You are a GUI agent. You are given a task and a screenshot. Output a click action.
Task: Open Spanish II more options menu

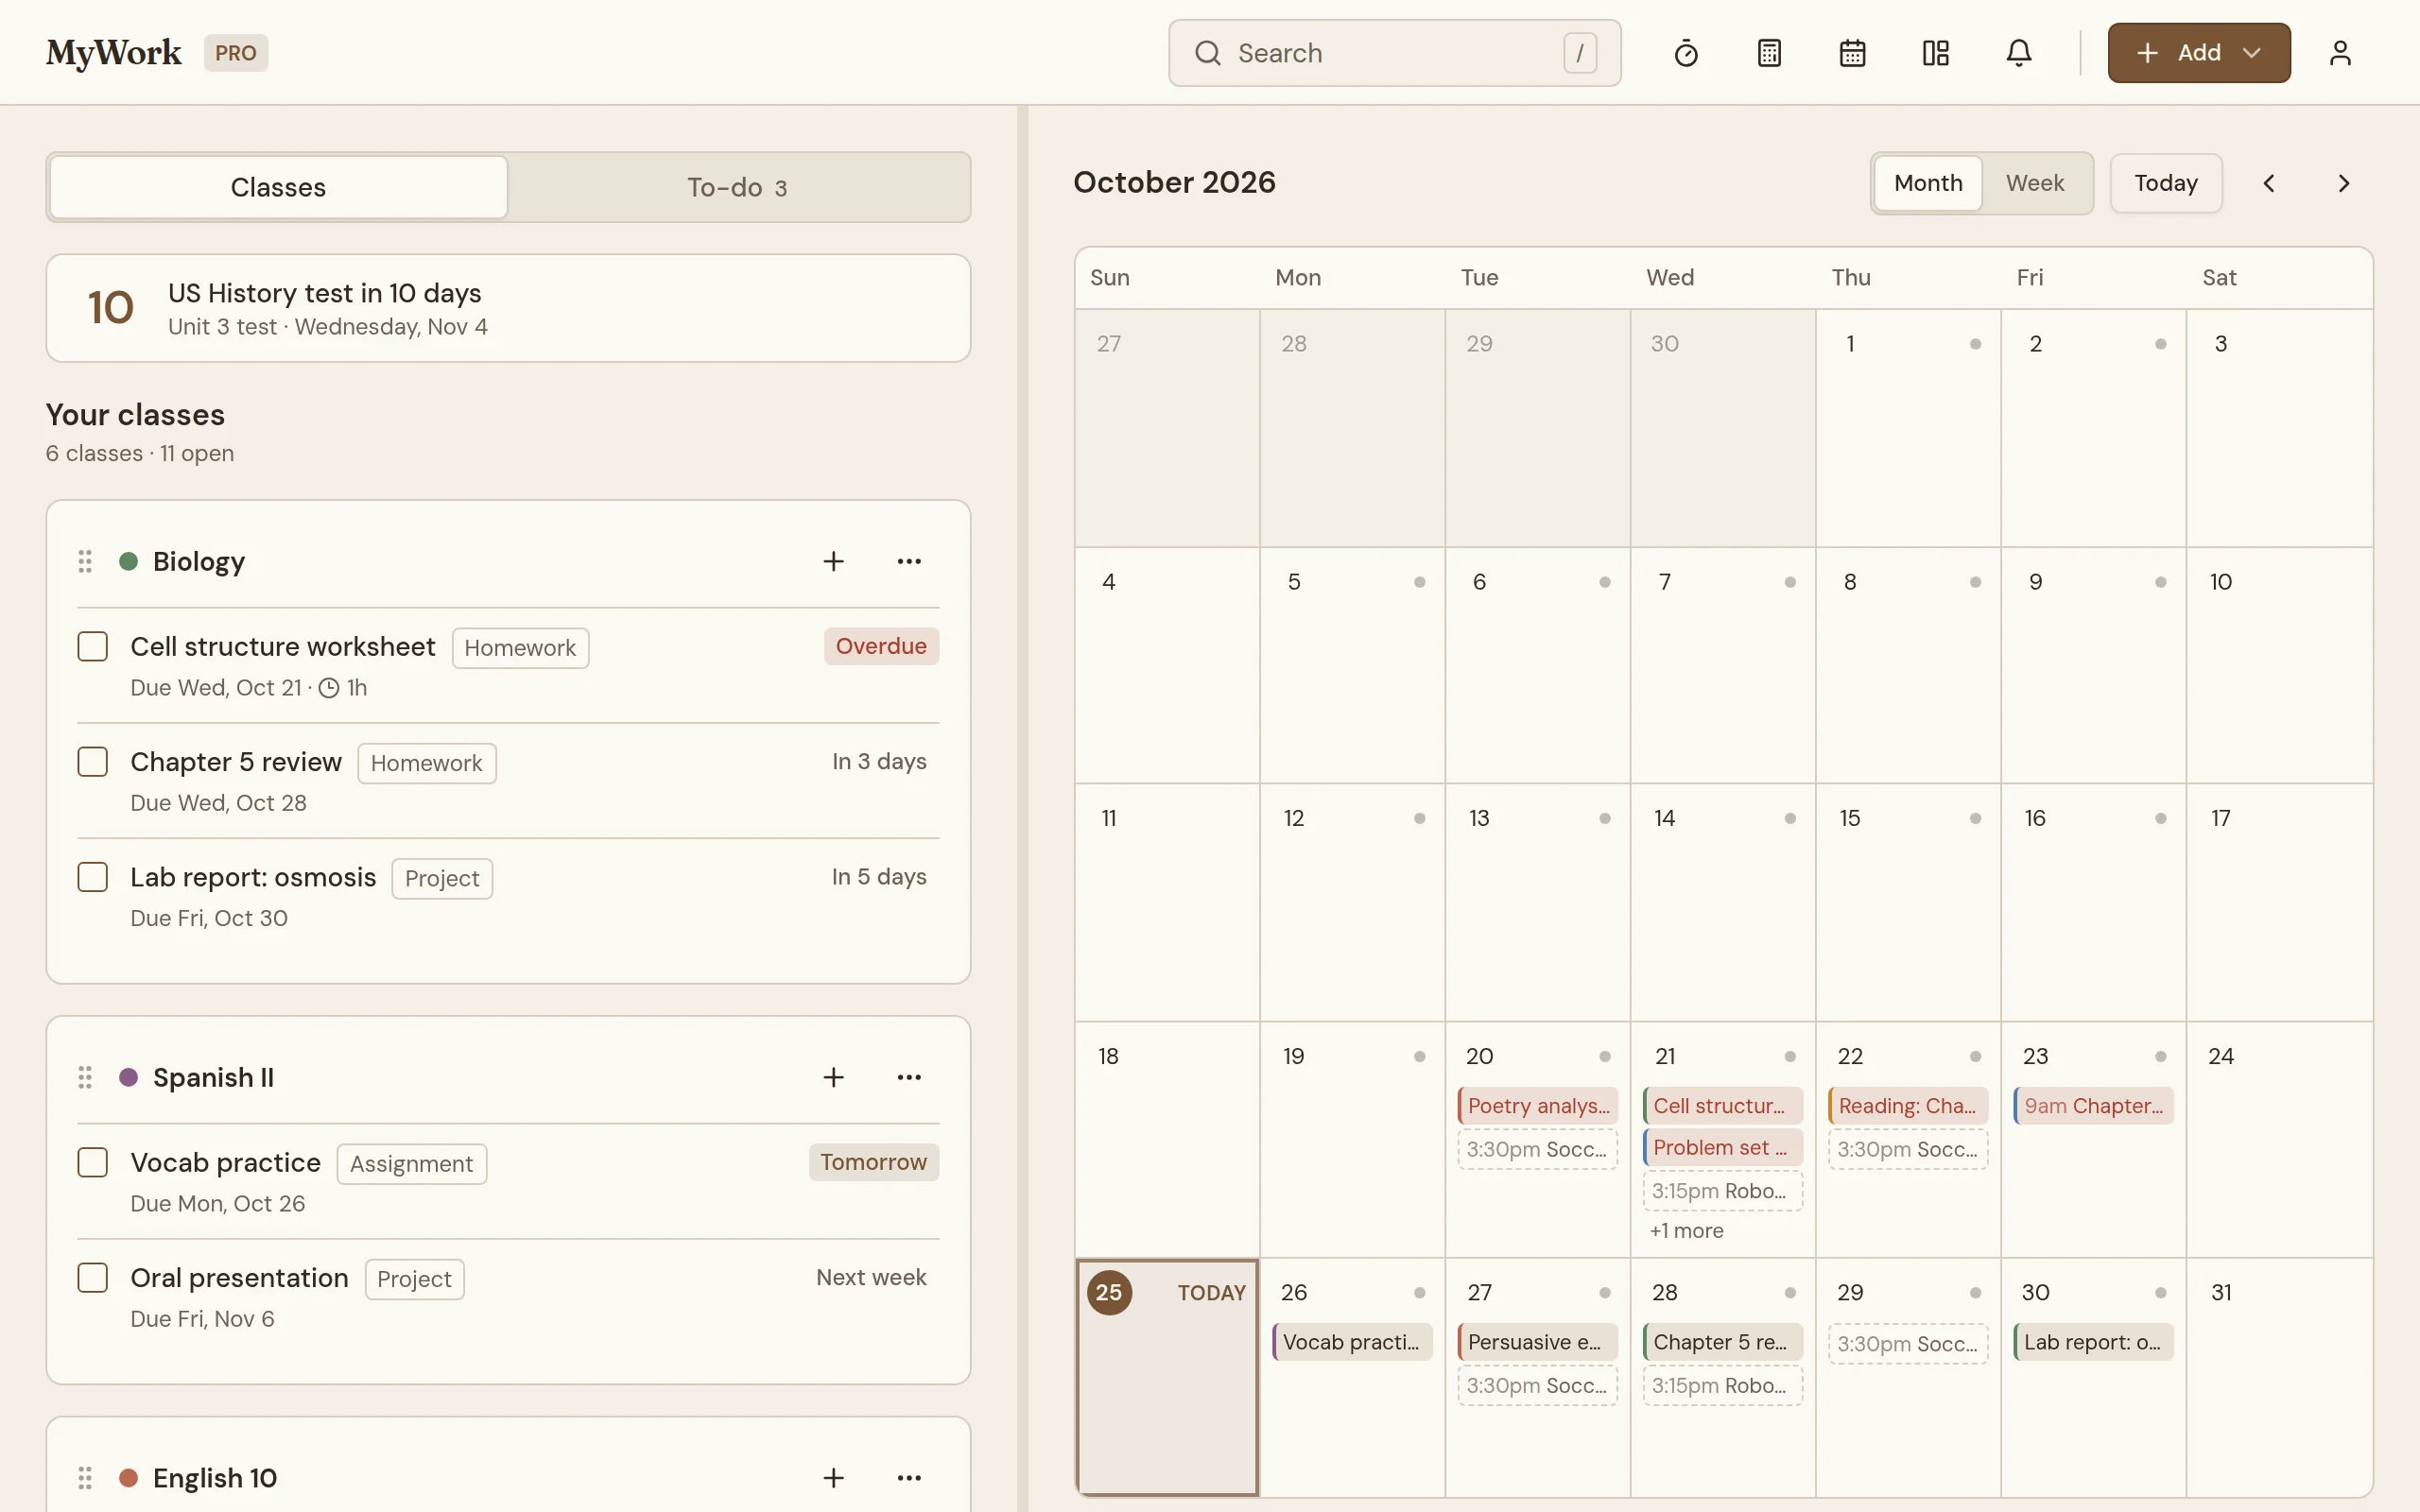pyautogui.click(x=909, y=1077)
